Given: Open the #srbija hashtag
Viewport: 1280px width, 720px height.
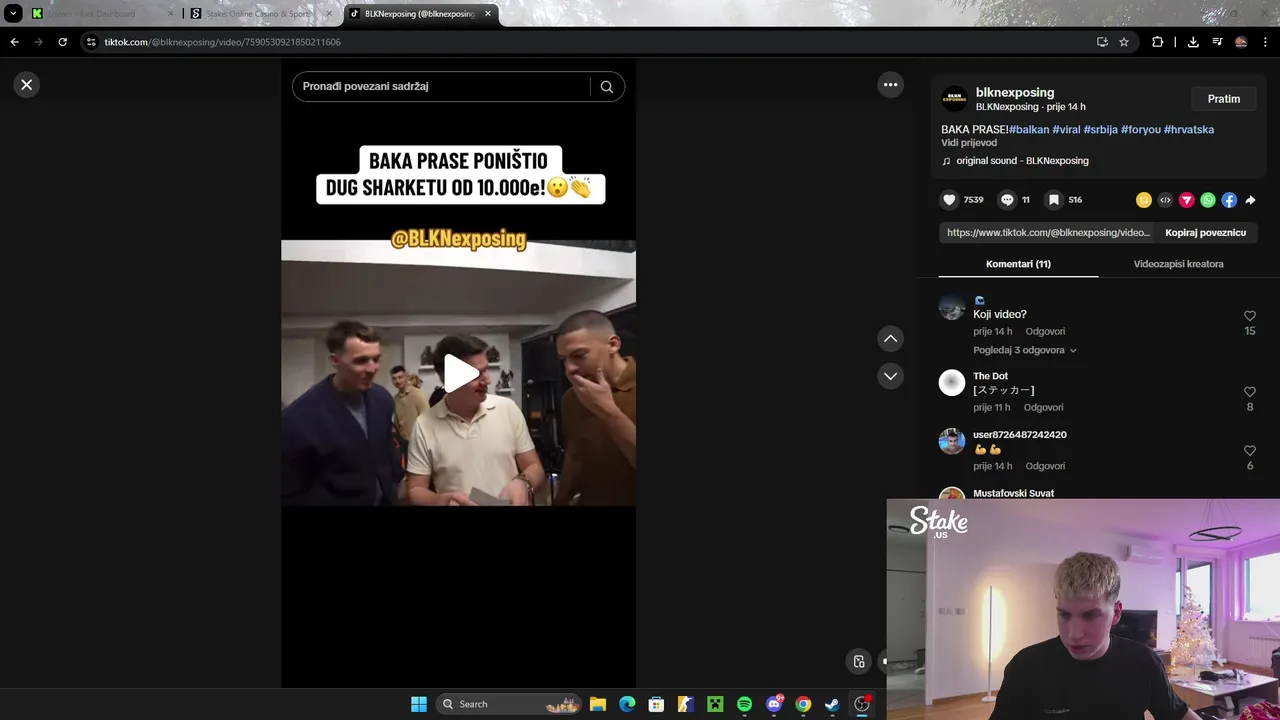Looking at the screenshot, I should point(1101,130).
